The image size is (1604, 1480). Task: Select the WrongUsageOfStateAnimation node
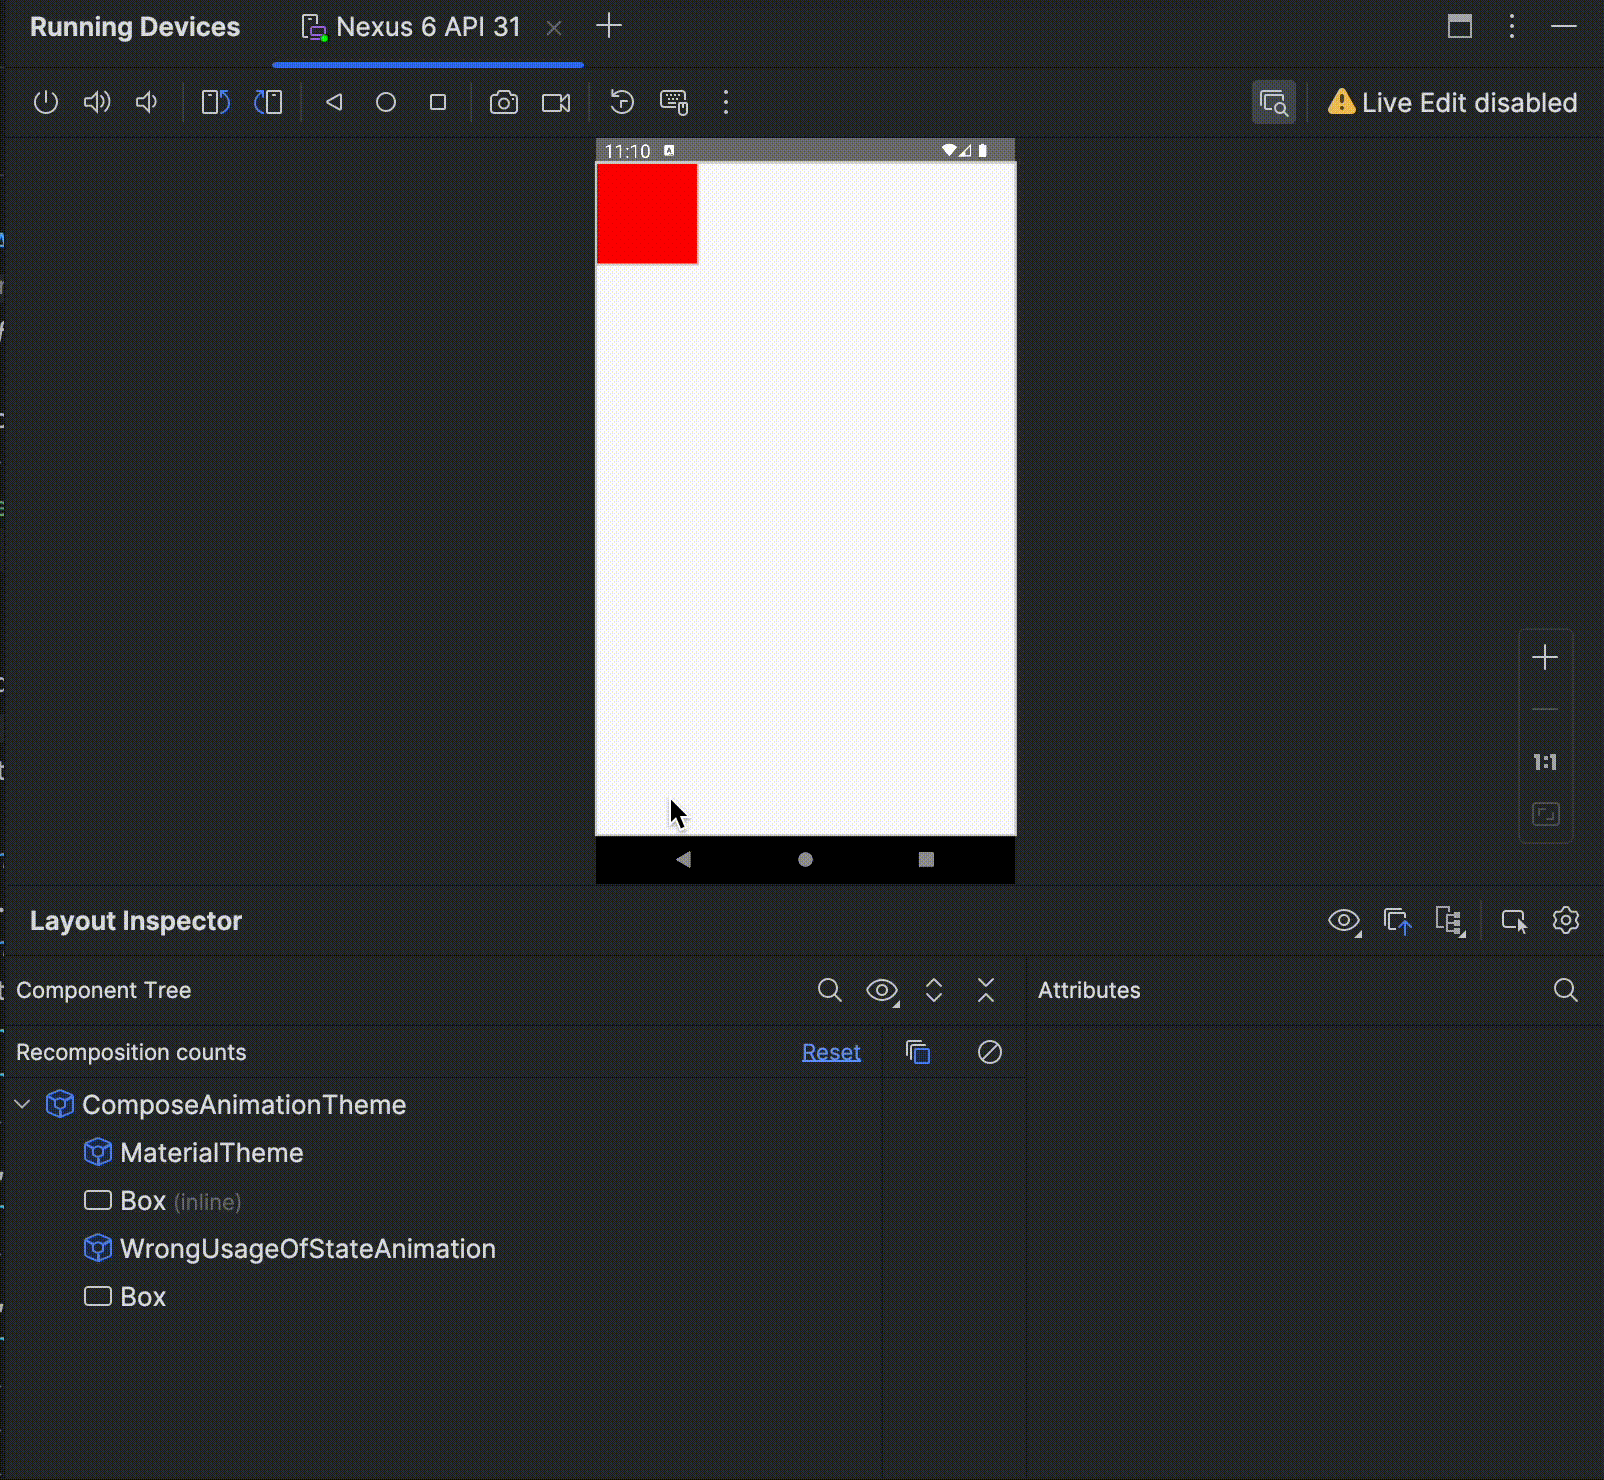(308, 1249)
